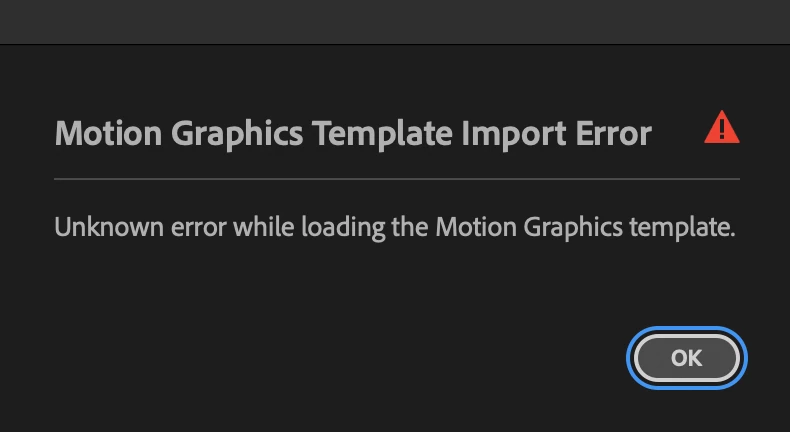
Task: Click the horizontal divider under the title
Action: pos(397,179)
